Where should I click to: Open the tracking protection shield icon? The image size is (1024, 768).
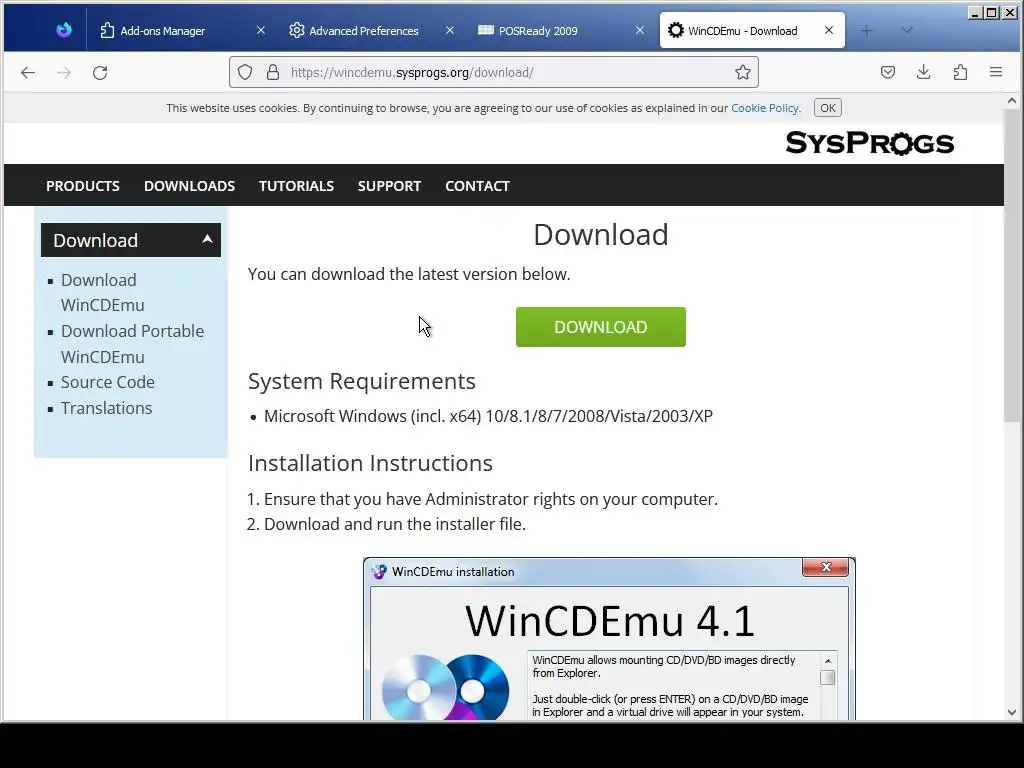(x=245, y=72)
